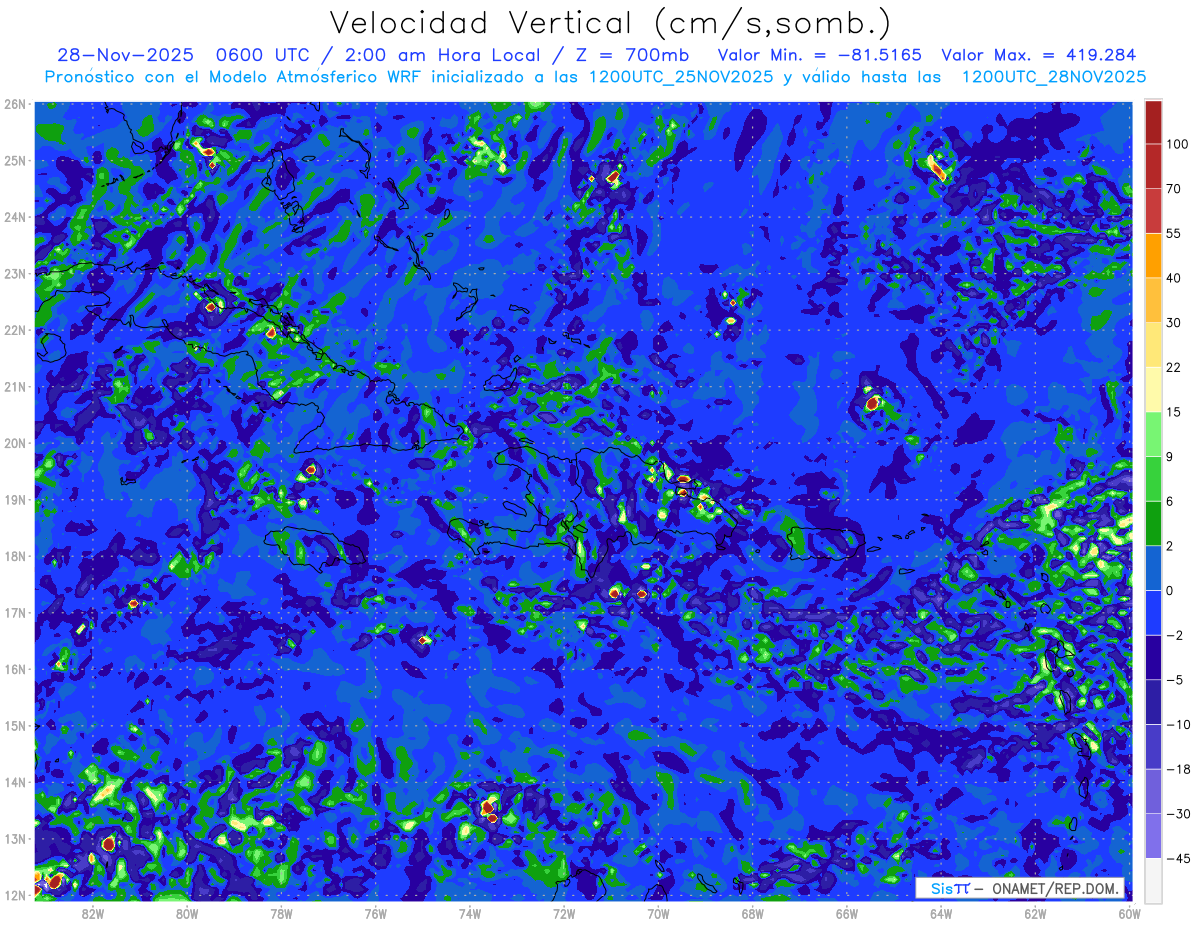Click the 'Valor Min. = -81.5165' readout
Screen dimensions: 1200x927
(x=820, y=56)
